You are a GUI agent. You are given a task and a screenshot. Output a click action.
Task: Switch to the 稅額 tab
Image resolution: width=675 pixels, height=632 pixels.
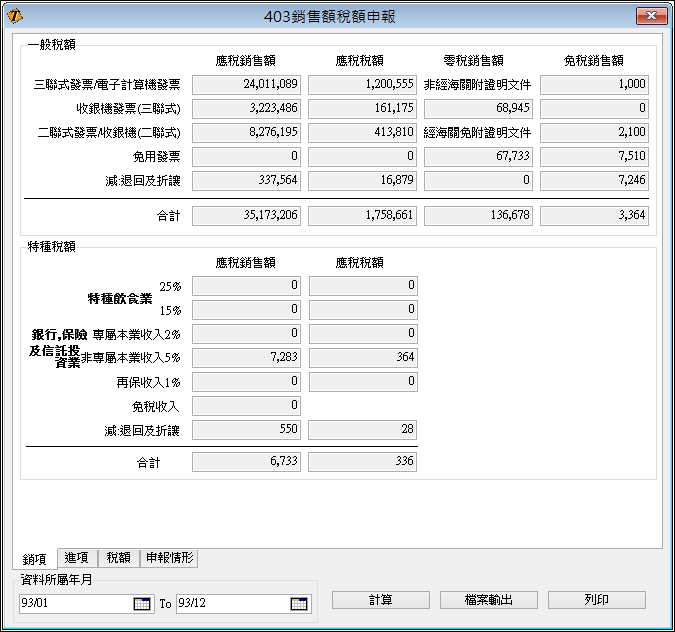(x=118, y=558)
